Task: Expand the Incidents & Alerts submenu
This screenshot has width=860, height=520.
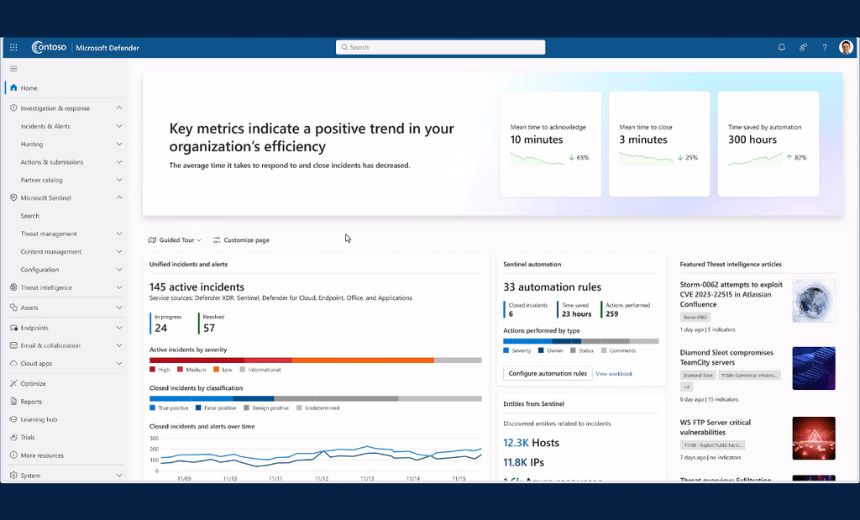Action: (x=119, y=126)
